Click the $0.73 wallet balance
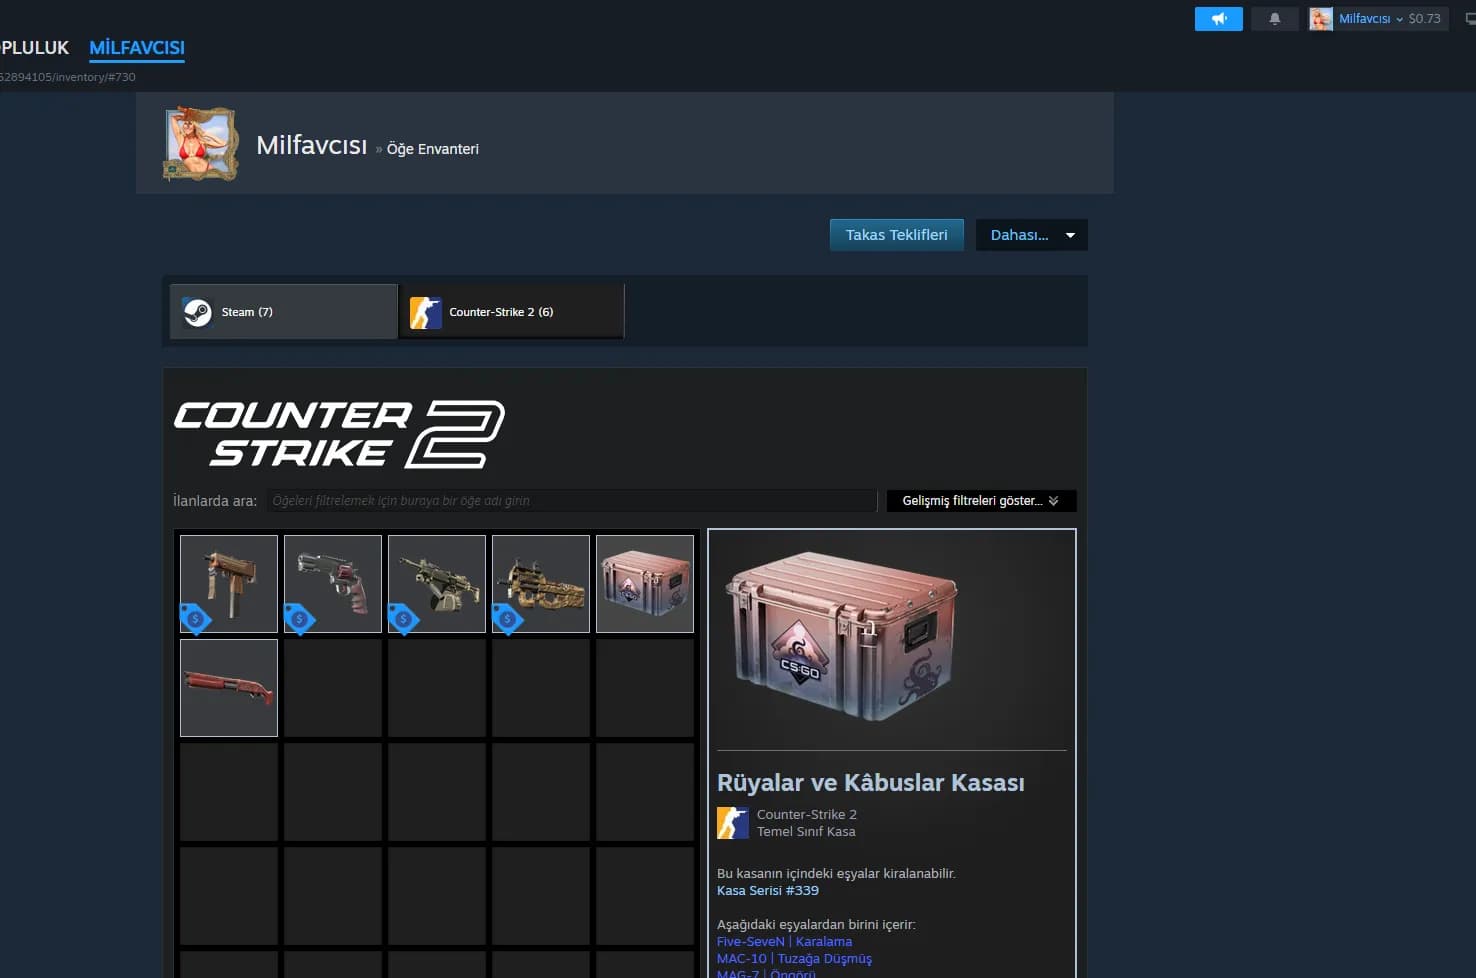This screenshot has width=1476, height=978. pos(1425,19)
